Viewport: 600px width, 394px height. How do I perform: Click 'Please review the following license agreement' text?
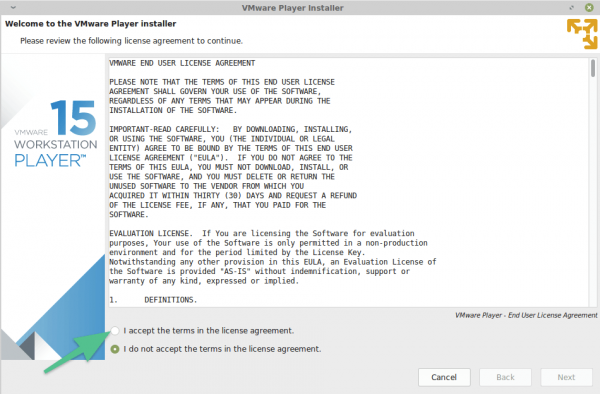click(x=131, y=41)
